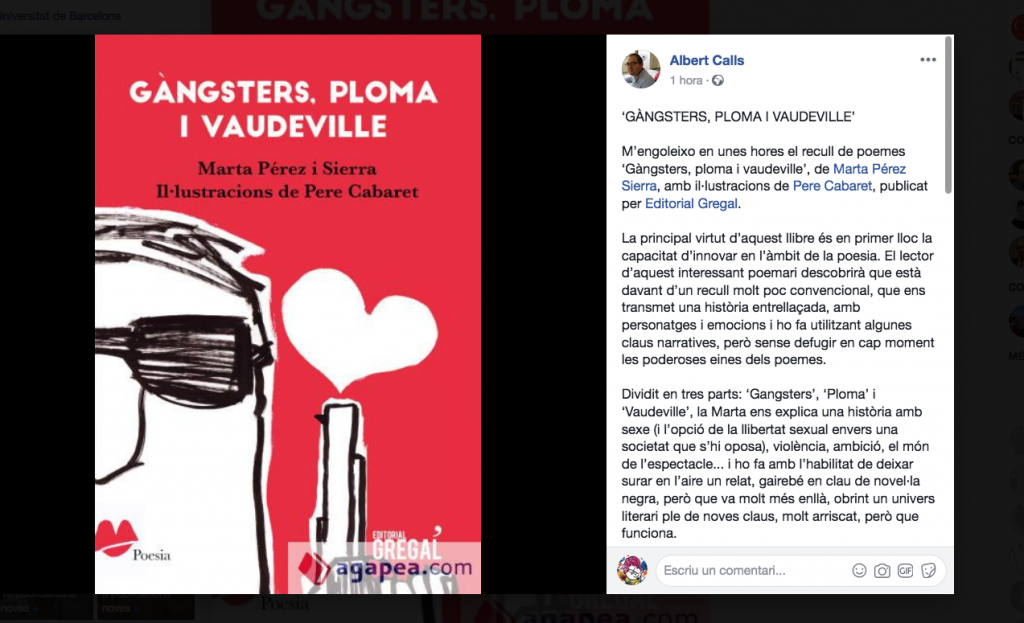Viewport: 1024px width, 623px height.
Task: Add a GIF to the comment
Action: point(905,571)
